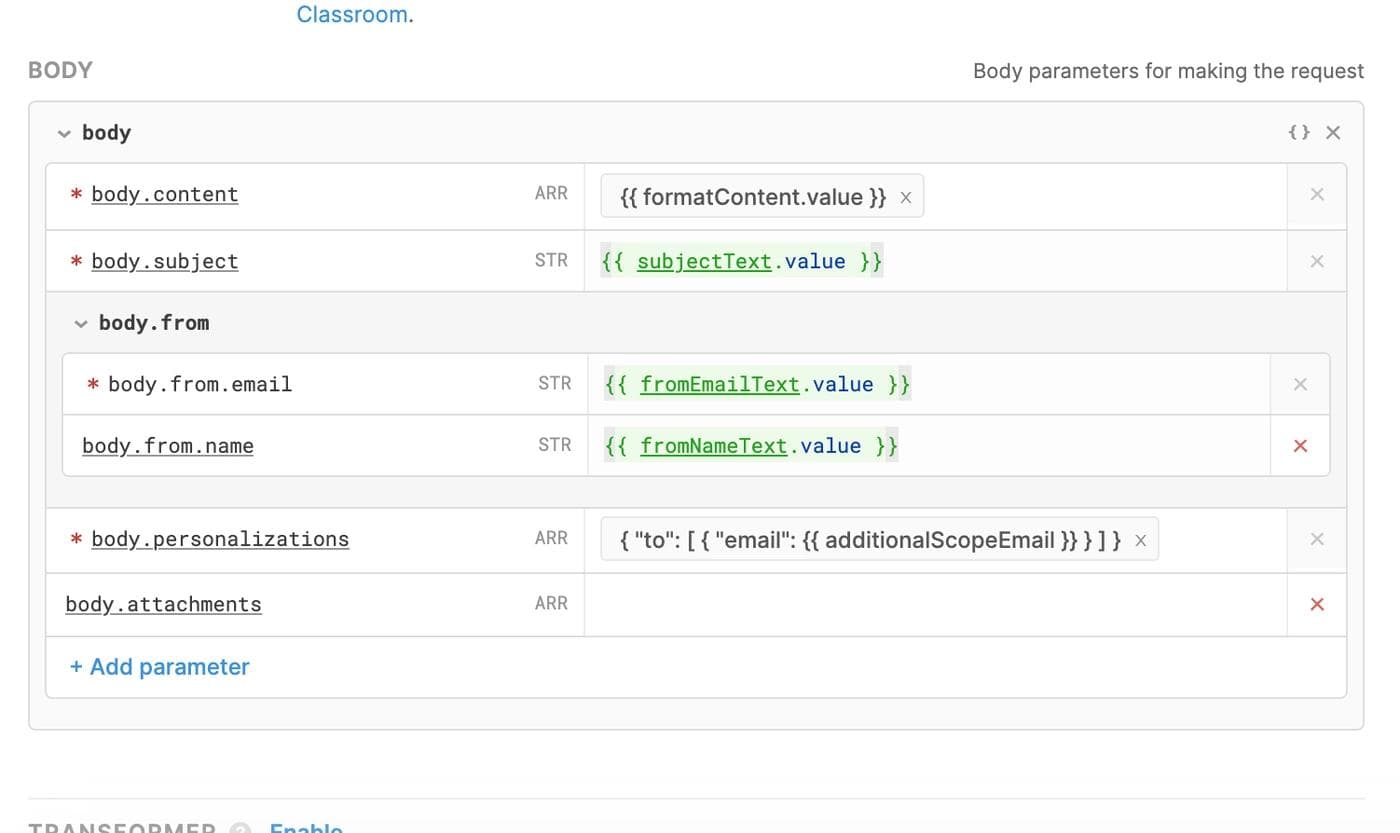Click the empty body.attachments value field
Screen dimensions: 1400x833
coord(934,604)
